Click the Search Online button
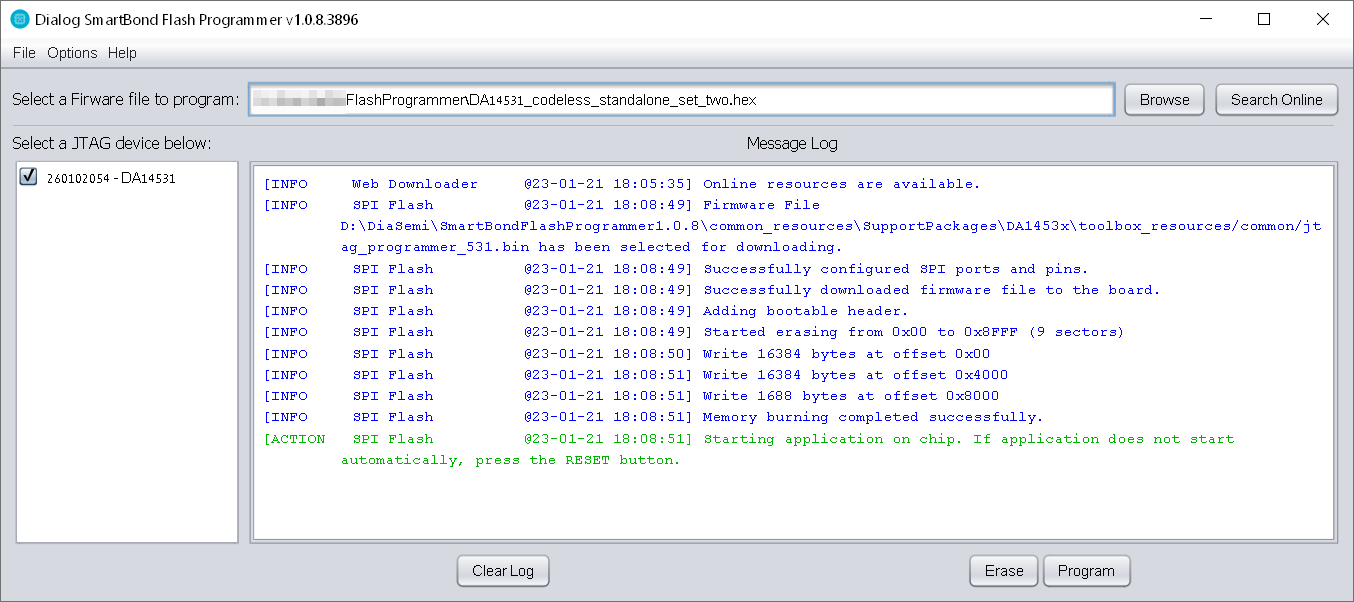This screenshot has height=602, width=1354. point(1277,100)
